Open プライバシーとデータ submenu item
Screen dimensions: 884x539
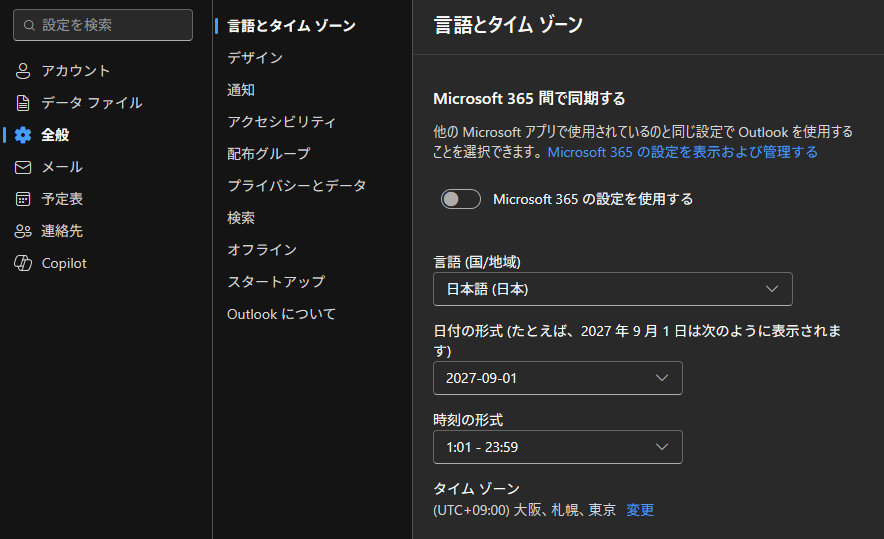[297, 185]
